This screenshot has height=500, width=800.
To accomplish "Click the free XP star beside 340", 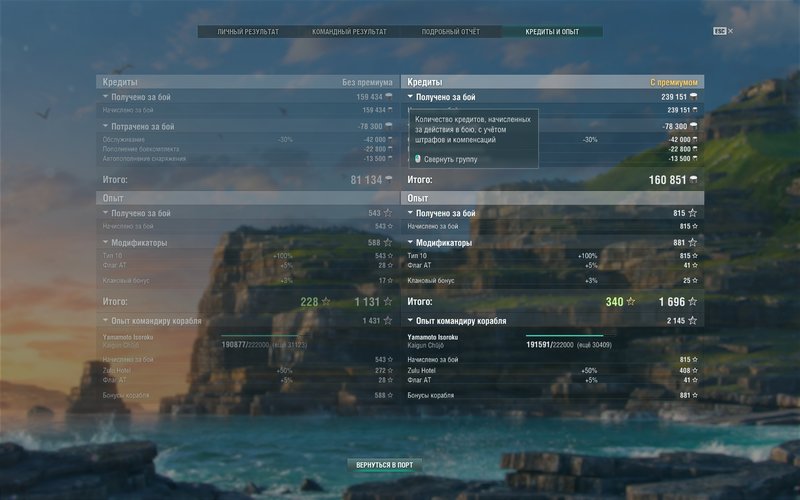I will pos(632,301).
